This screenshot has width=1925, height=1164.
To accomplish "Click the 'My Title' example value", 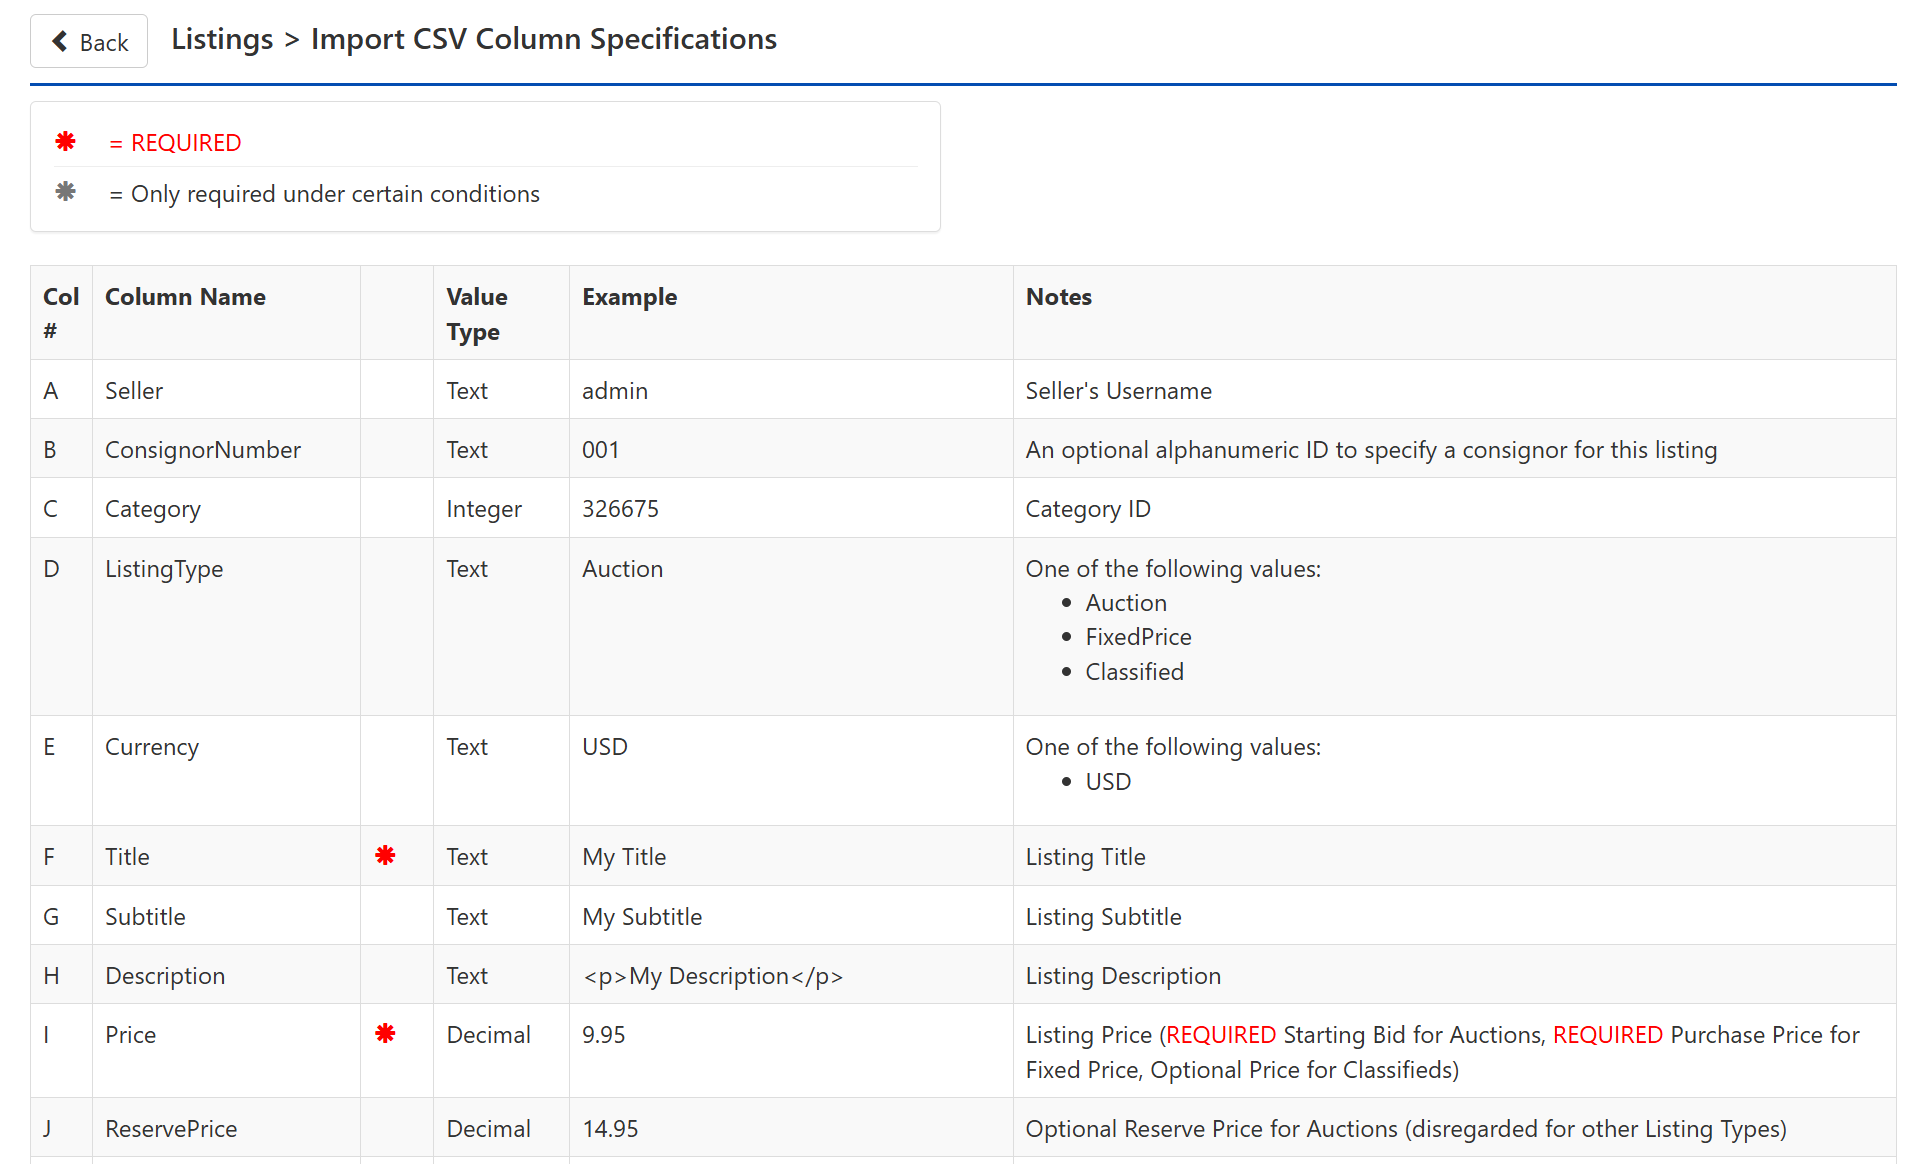I will (624, 857).
